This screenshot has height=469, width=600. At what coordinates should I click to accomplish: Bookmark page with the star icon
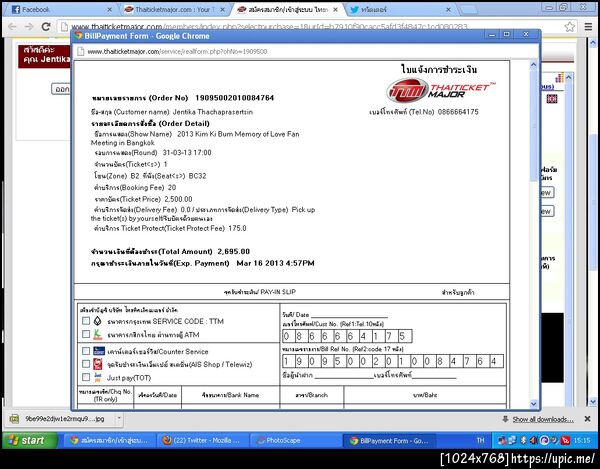569,26
